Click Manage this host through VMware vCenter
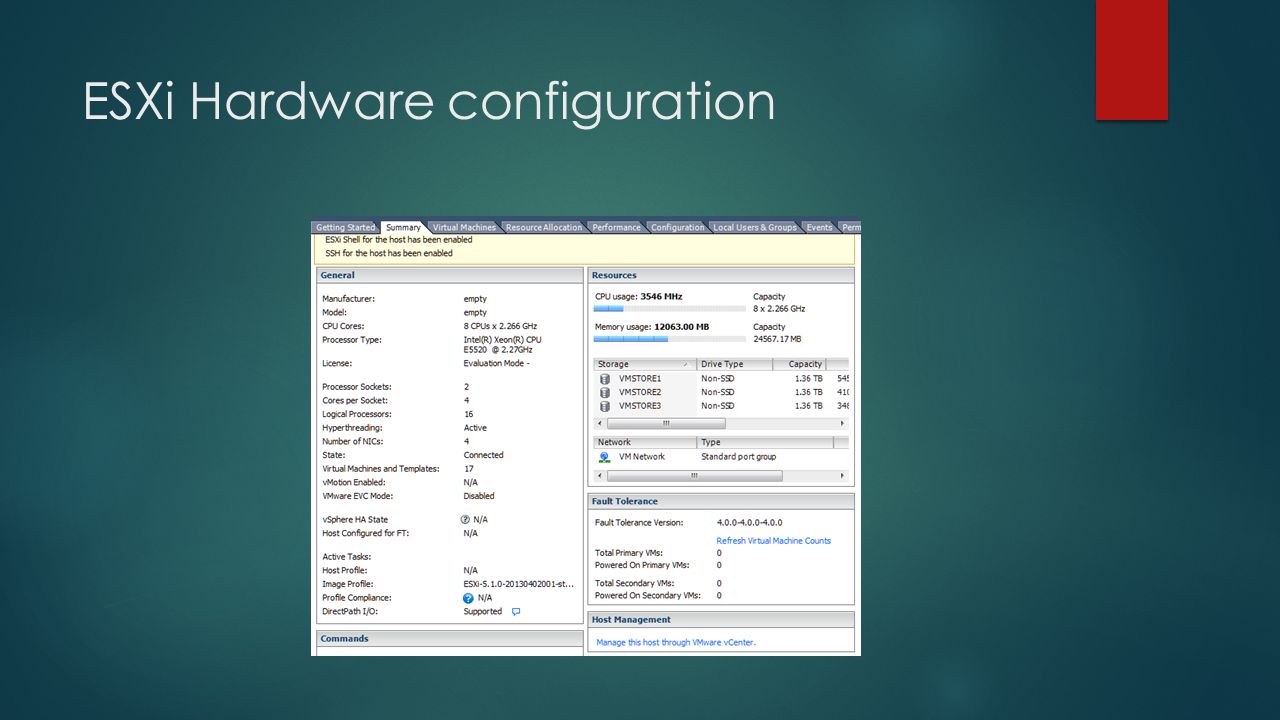Image resolution: width=1280 pixels, height=720 pixels. (676, 643)
